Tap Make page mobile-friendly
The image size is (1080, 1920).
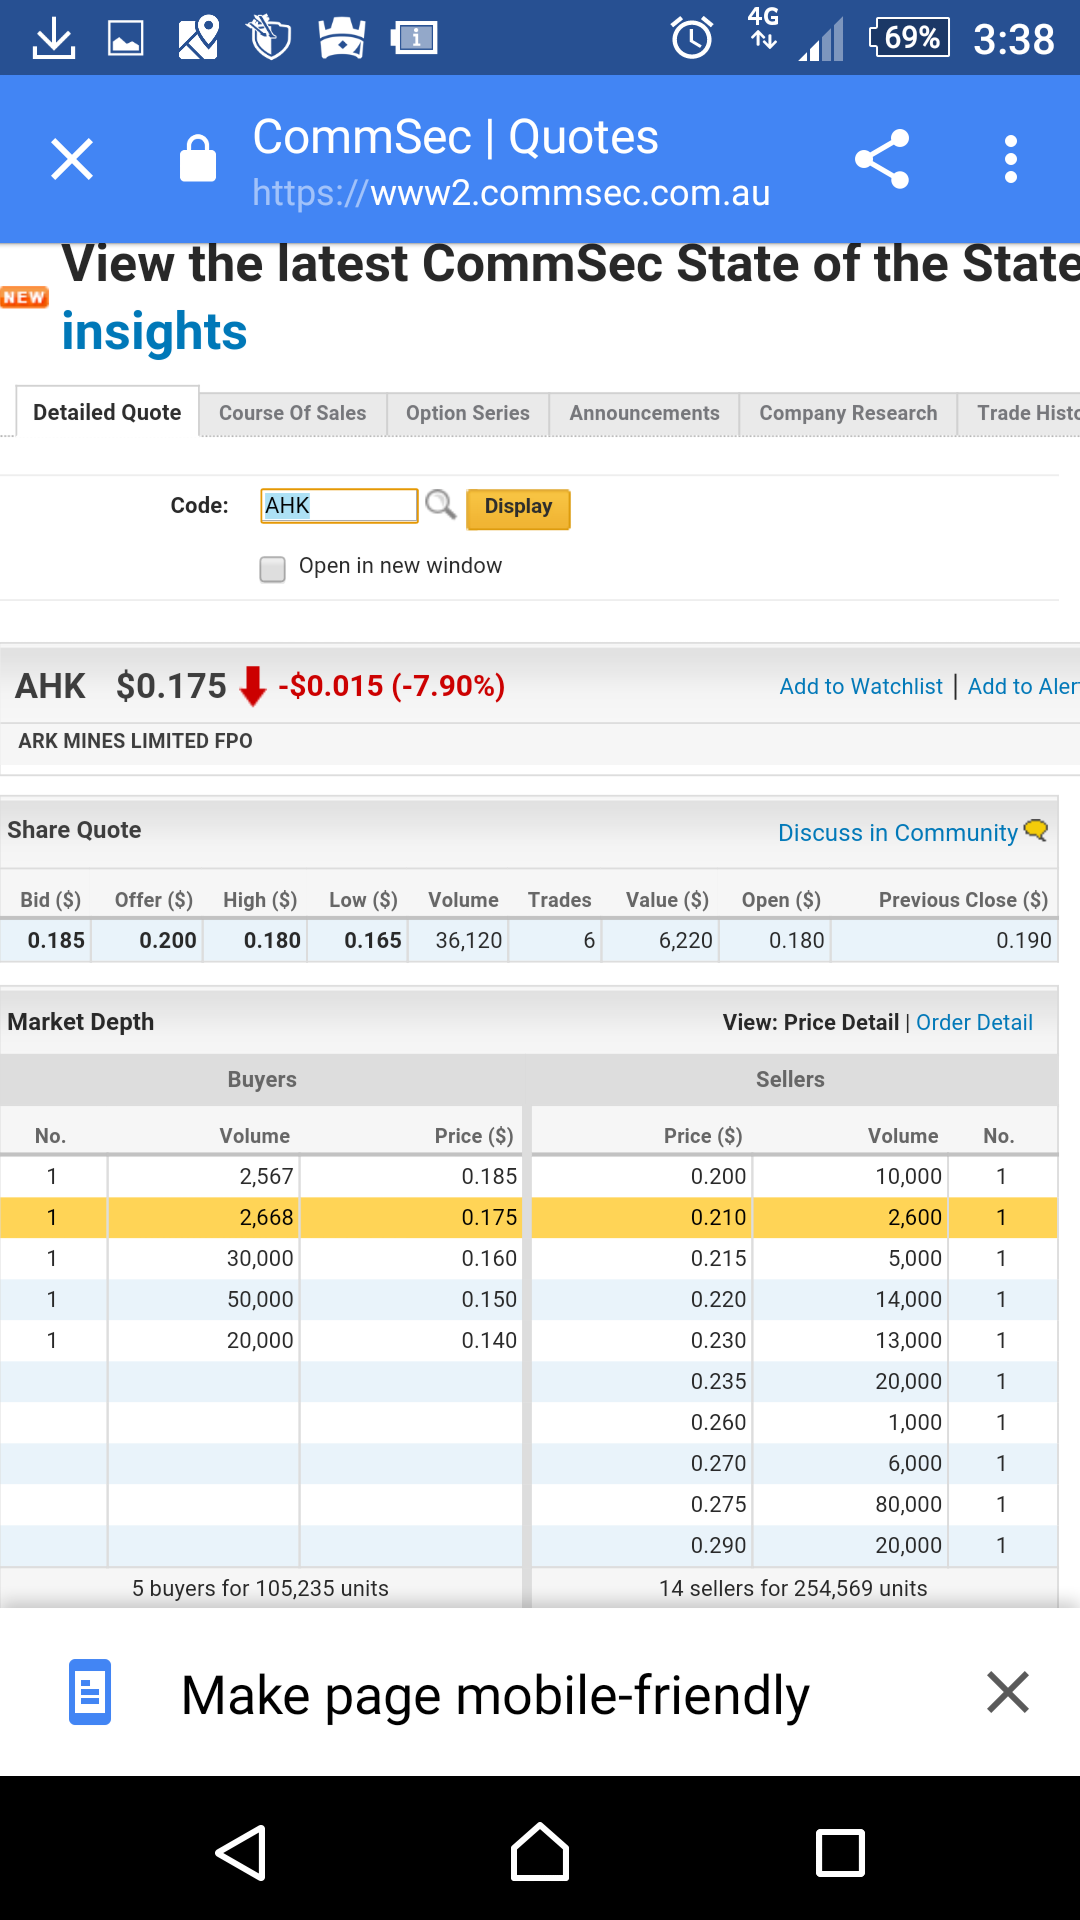coord(495,1695)
